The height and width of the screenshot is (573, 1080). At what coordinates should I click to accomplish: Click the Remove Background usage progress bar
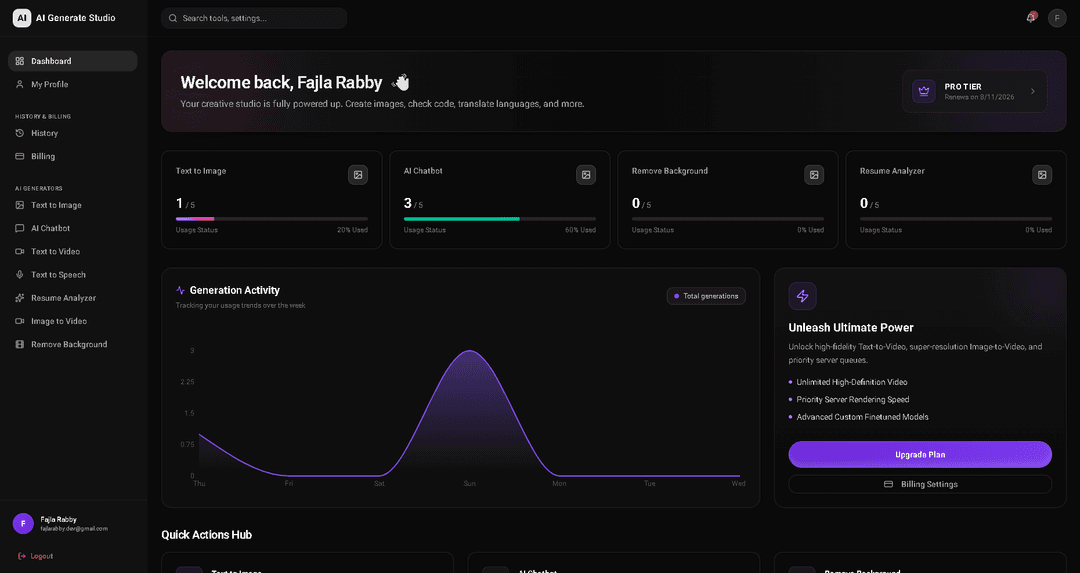[x=727, y=219]
